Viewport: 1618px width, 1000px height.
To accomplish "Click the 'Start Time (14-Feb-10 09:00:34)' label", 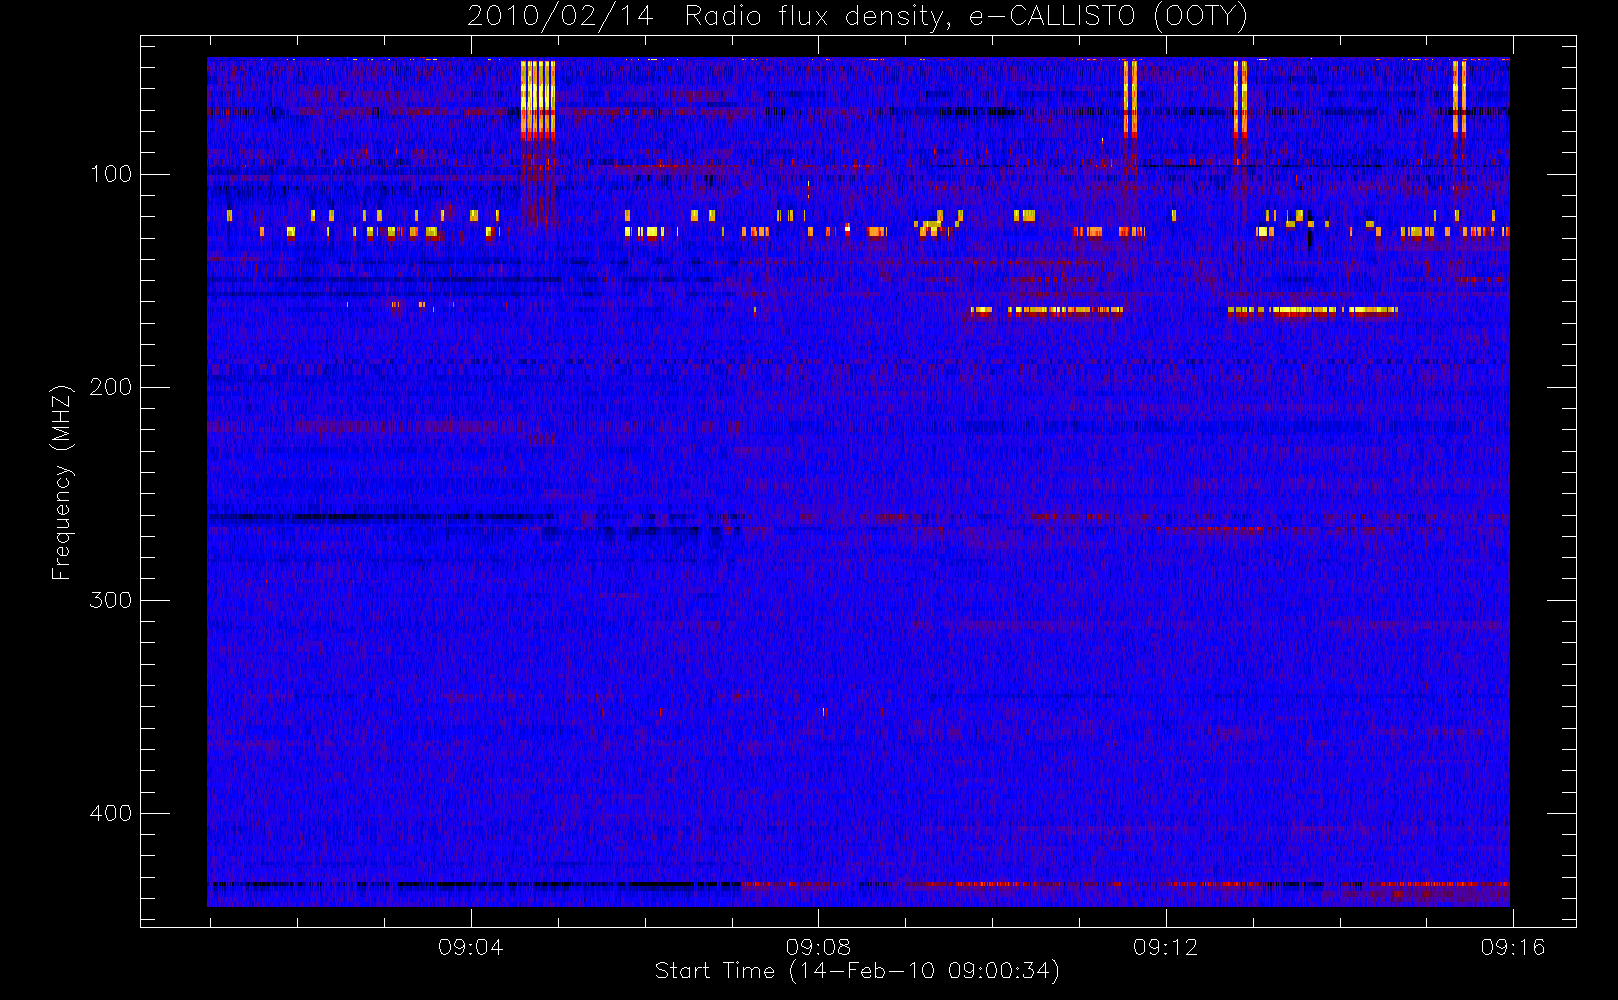I will (x=857, y=971).
